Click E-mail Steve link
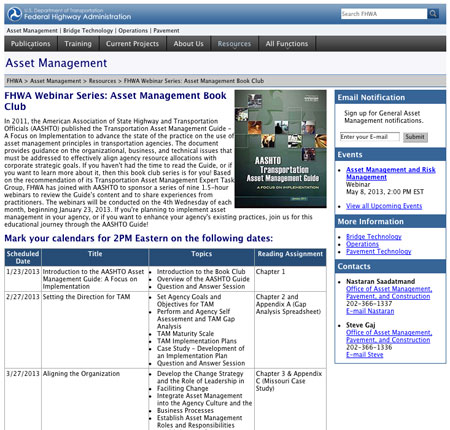This screenshot has width=450, height=430. point(365,355)
